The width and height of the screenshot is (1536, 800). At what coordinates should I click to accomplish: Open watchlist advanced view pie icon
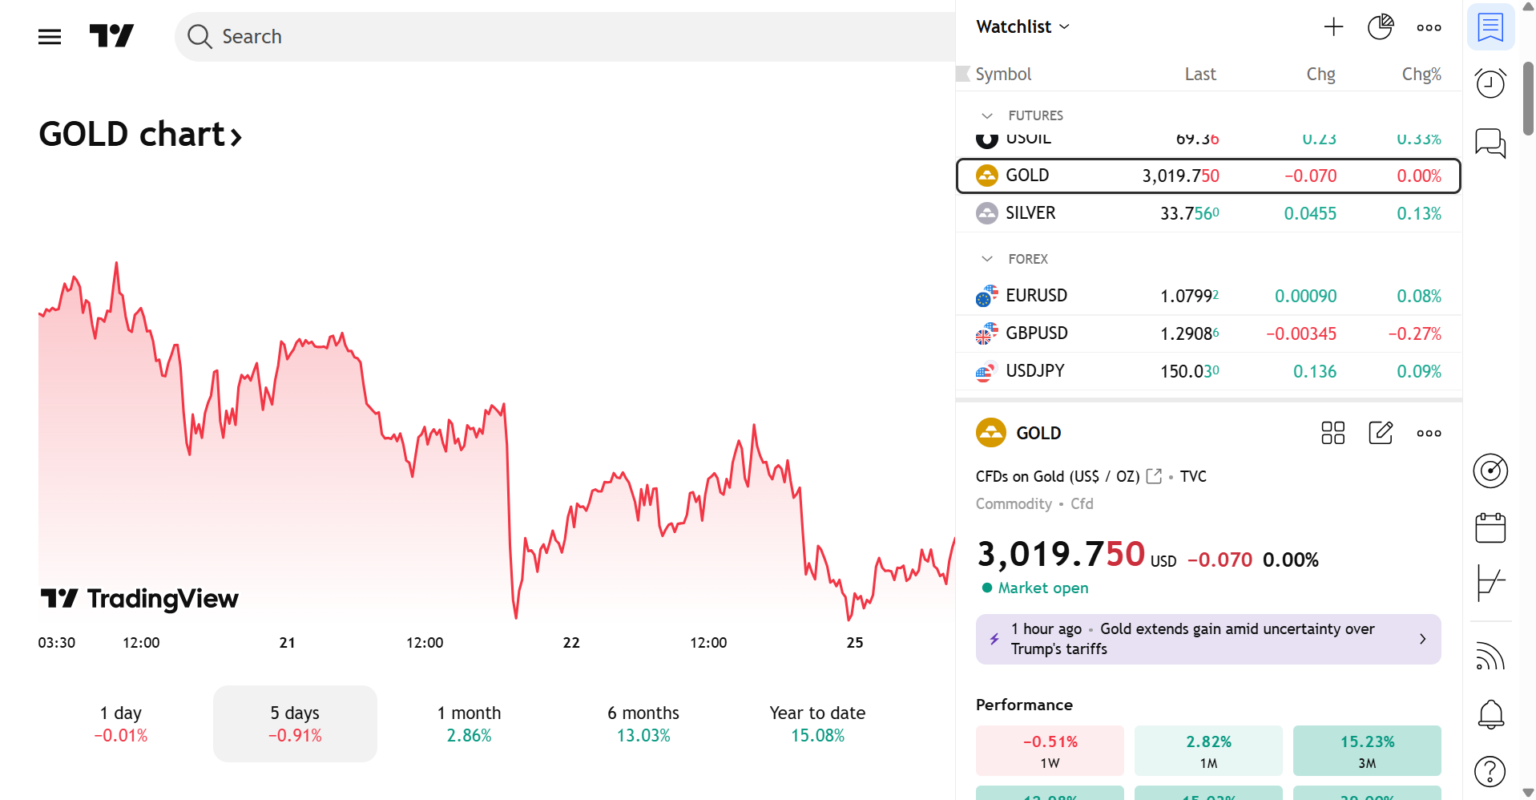(x=1380, y=27)
